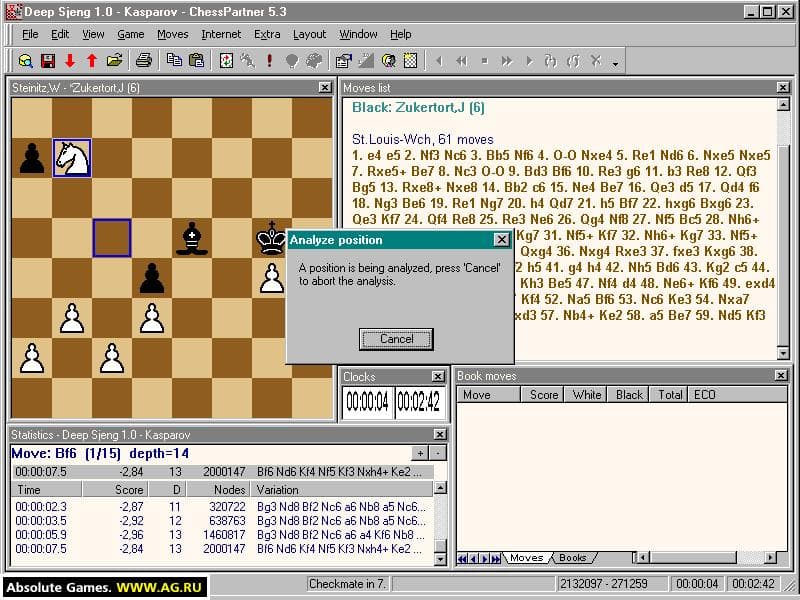The image size is (800, 600).
Task: Close the Statistics panel
Action: [x=439, y=434]
